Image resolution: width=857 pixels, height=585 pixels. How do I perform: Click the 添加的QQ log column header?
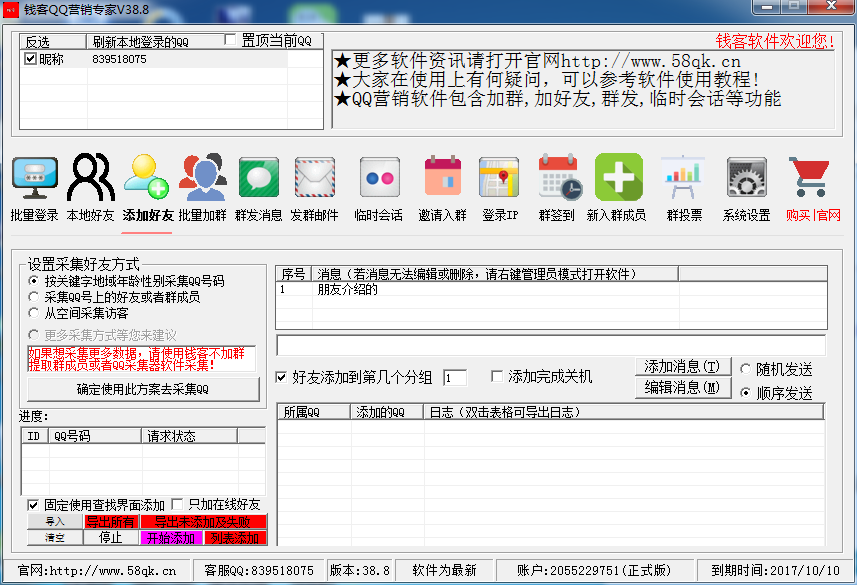point(387,412)
